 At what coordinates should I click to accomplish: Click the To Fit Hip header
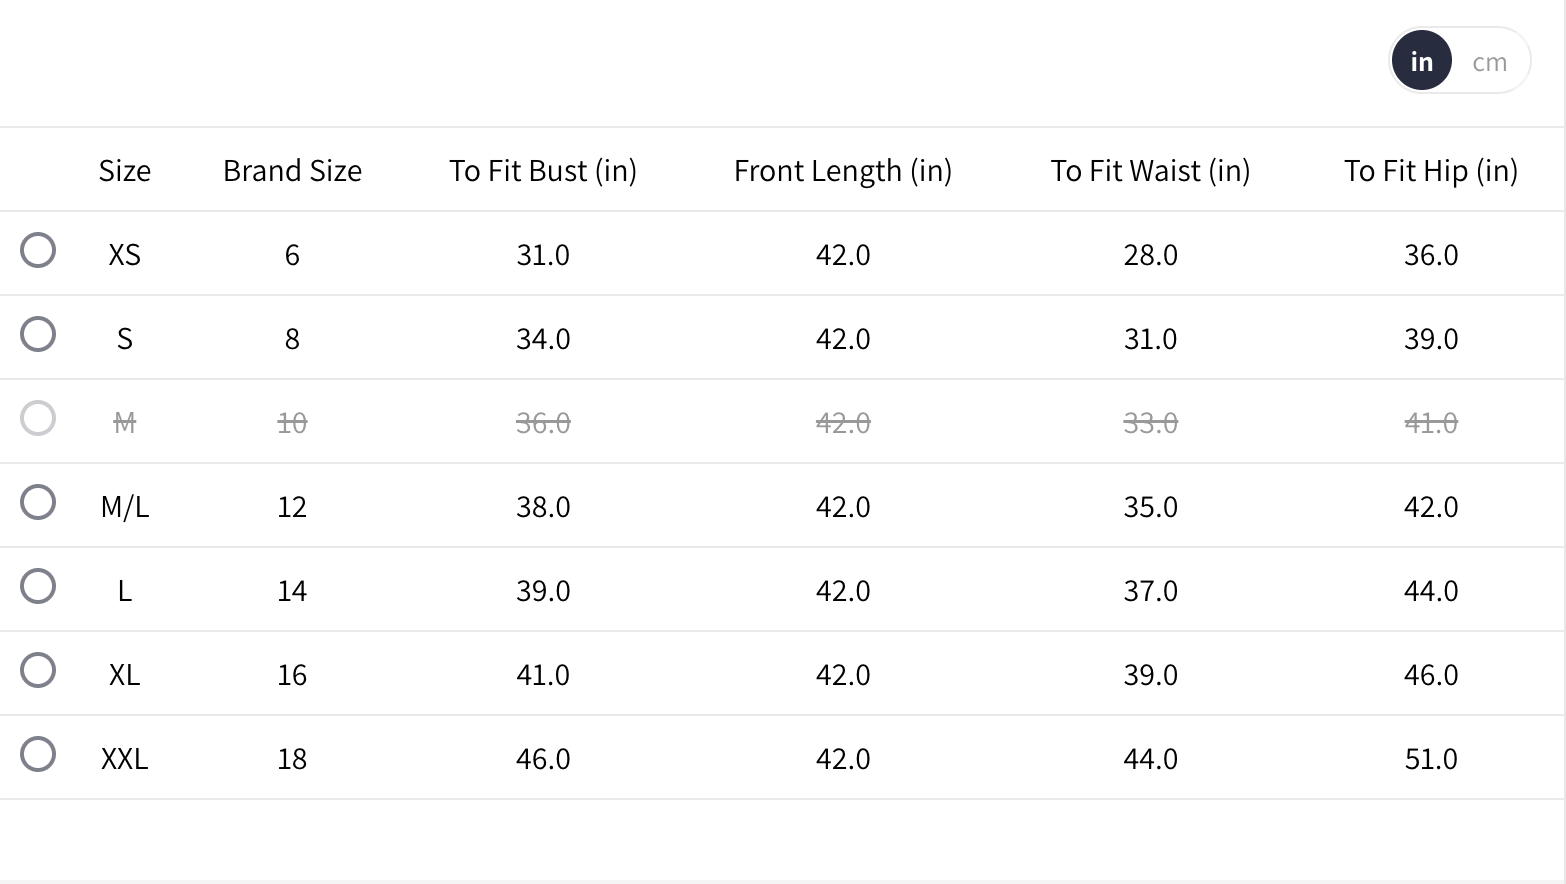pos(1431,171)
